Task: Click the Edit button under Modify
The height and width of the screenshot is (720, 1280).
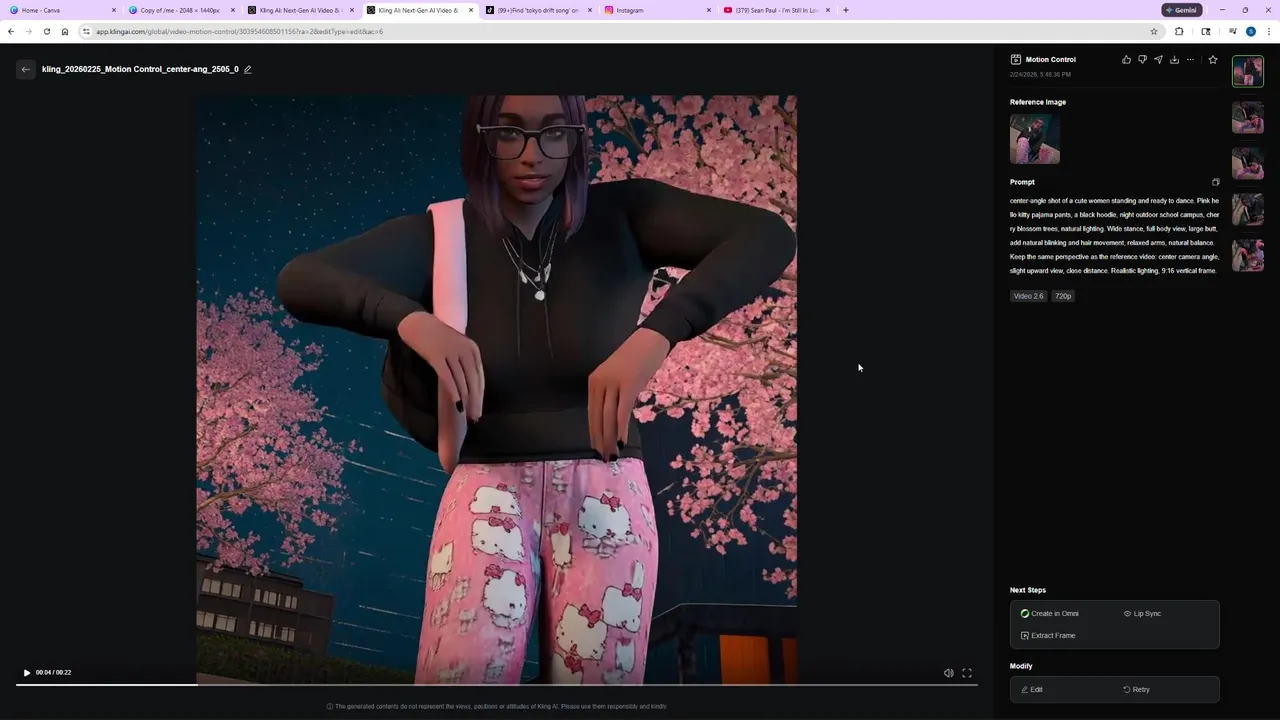Action: 1032,690
